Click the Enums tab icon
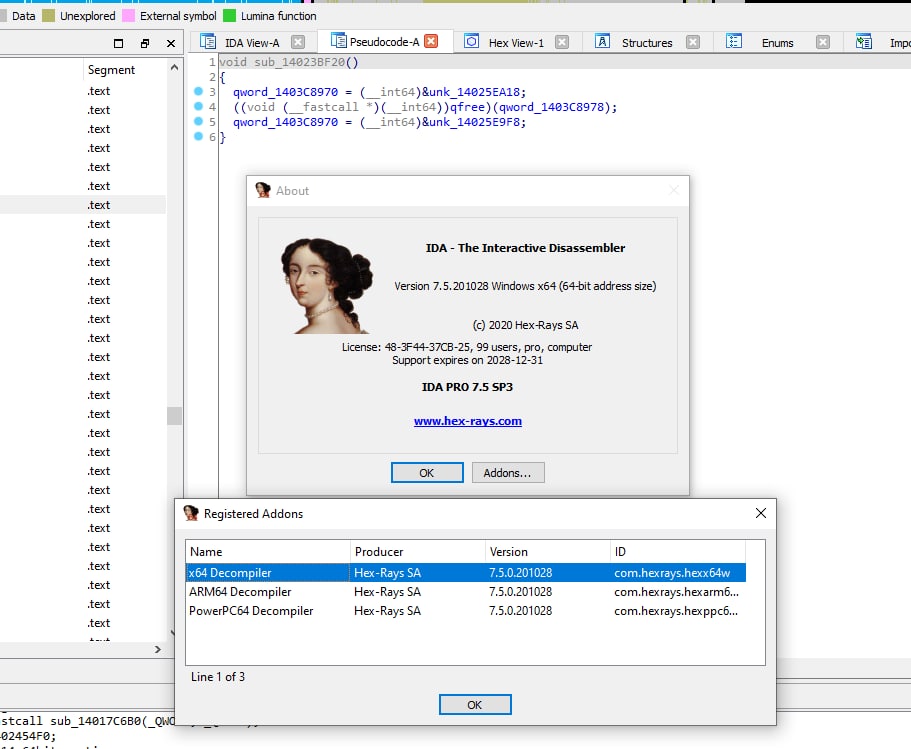The image size is (911, 749). click(x=734, y=42)
